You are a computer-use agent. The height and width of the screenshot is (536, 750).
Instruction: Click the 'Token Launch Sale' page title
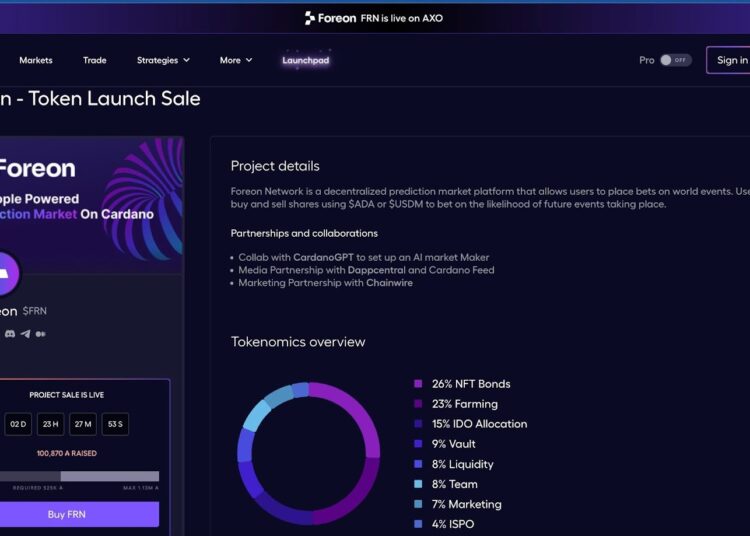(115, 99)
